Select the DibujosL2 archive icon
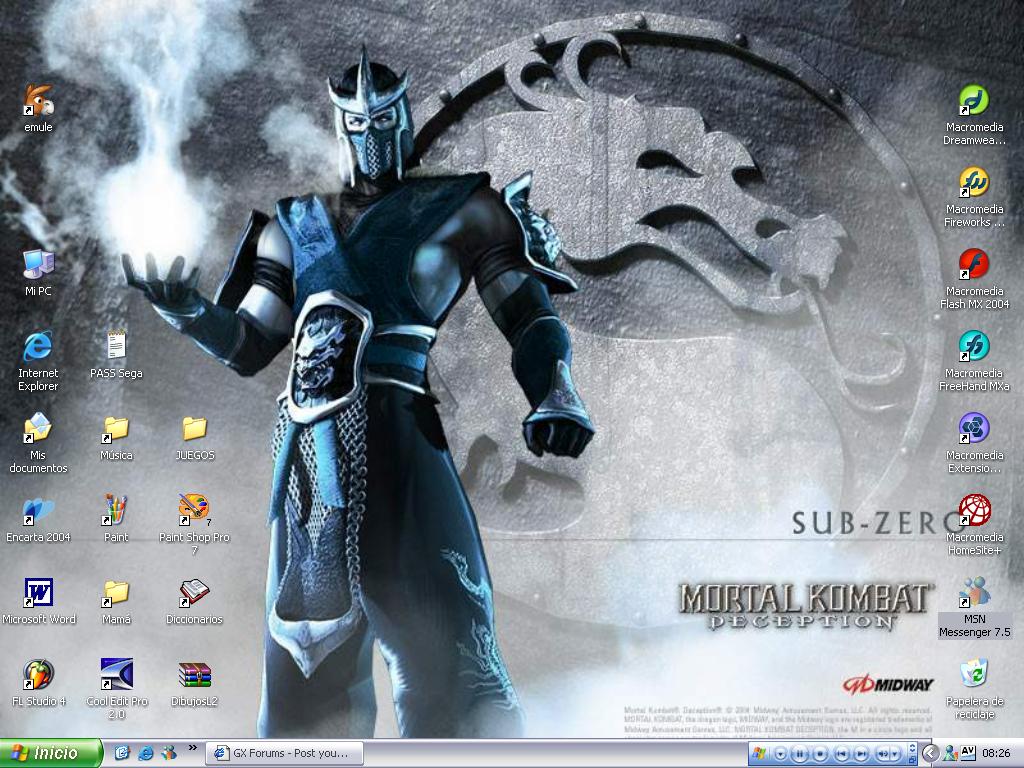Viewport: 1024px width, 768px height. [x=195, y=682]
